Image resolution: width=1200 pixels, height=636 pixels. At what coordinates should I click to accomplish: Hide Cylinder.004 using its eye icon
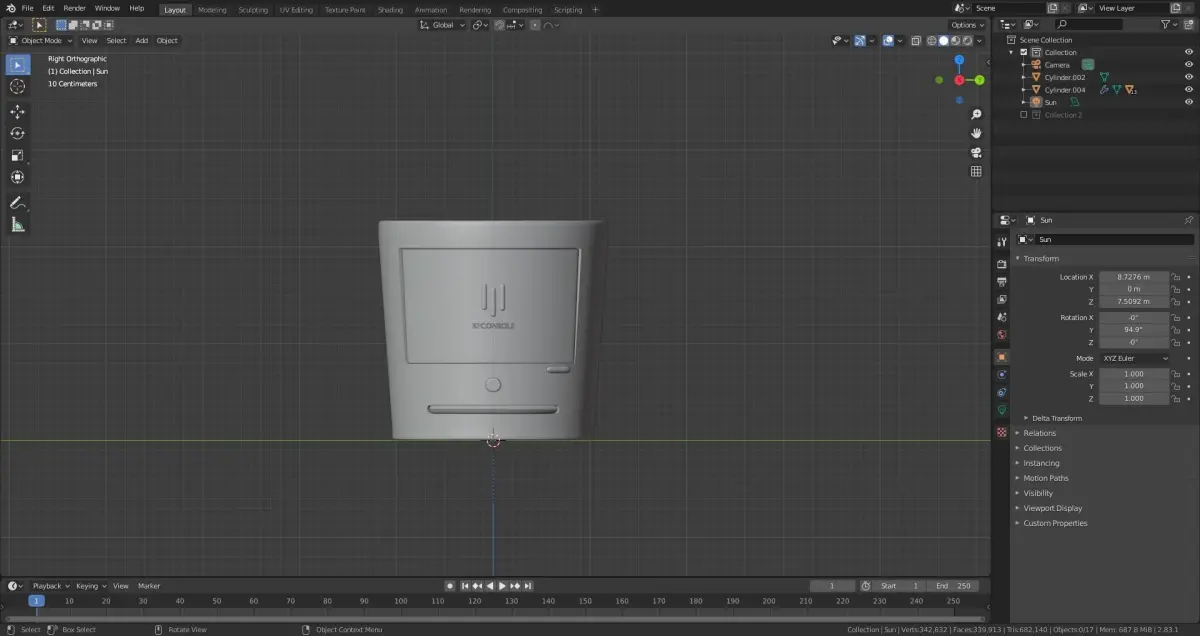tap(1189, 90)
